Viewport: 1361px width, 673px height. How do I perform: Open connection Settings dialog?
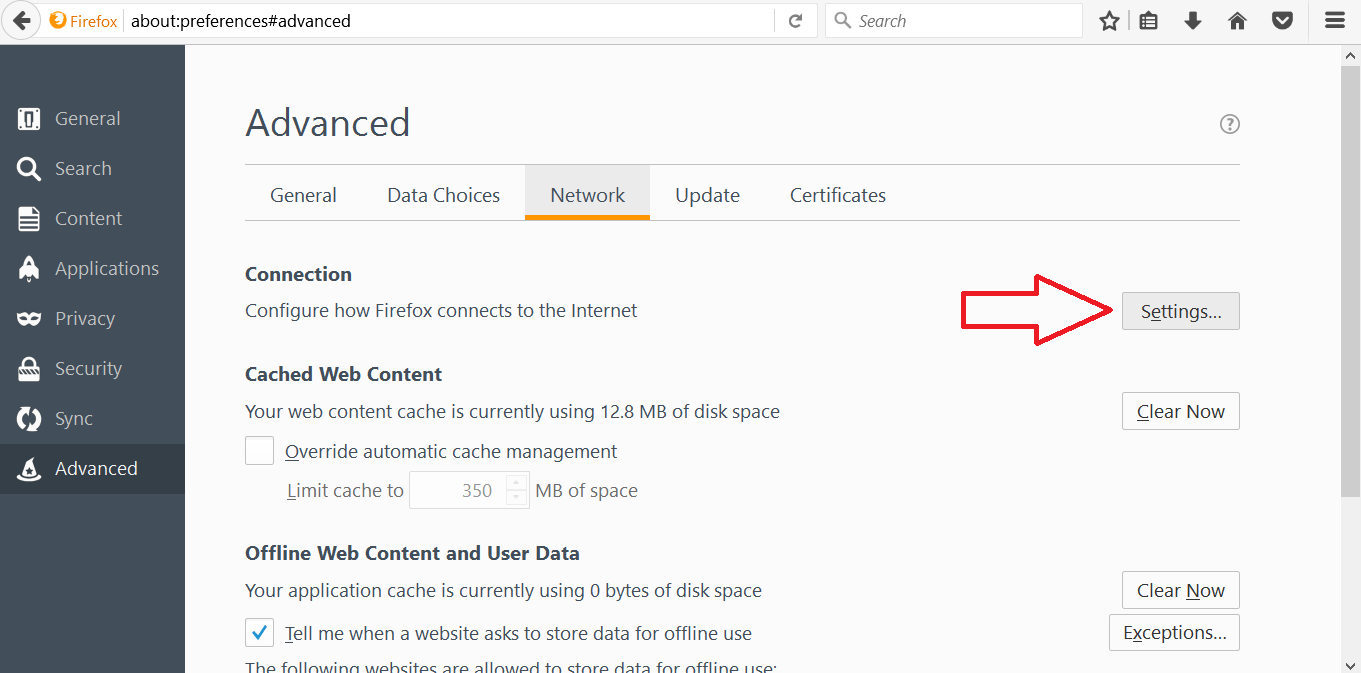(x=1180, y=311)
